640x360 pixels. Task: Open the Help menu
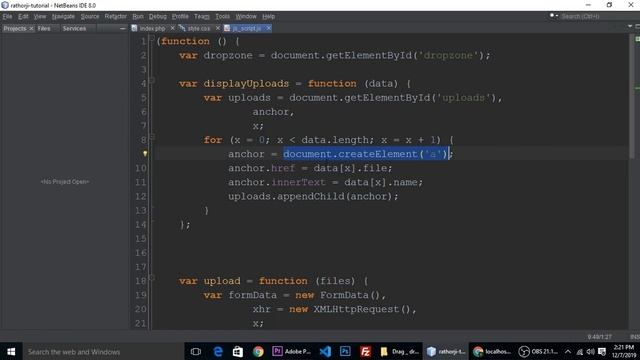coord(268,16)
